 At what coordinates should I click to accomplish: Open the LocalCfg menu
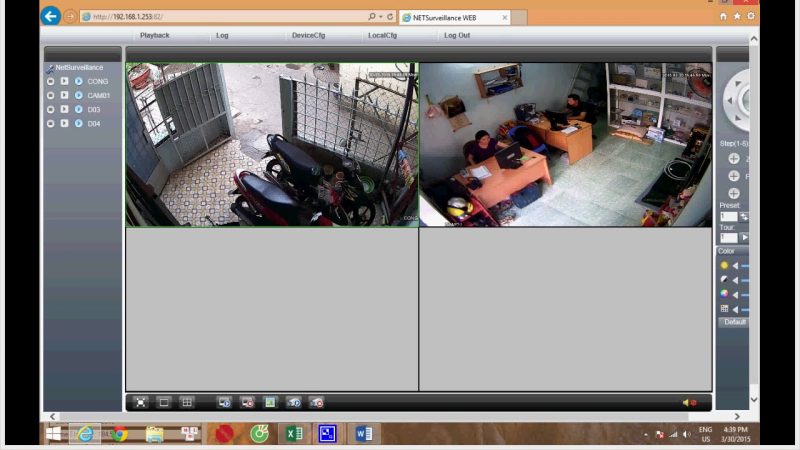[382, 35]
